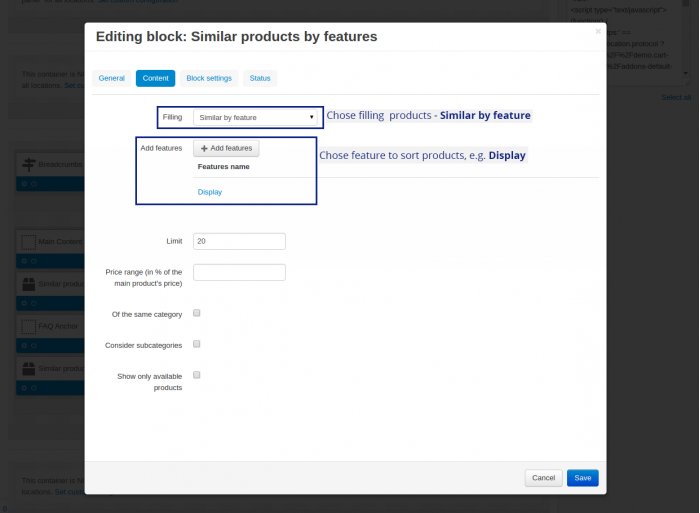Cancel the block editing dialog
Screen dimensions: 700x513
543,478
